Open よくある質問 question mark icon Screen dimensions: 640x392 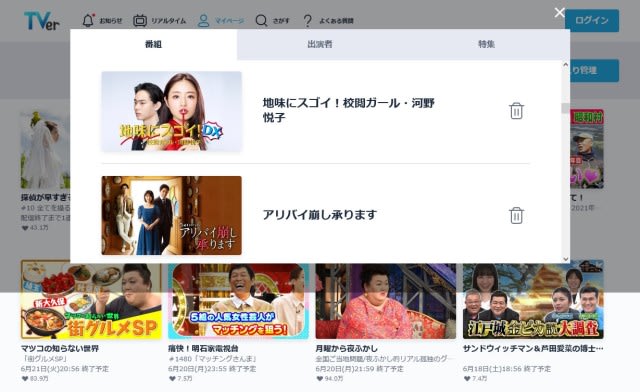click(307, 20)
